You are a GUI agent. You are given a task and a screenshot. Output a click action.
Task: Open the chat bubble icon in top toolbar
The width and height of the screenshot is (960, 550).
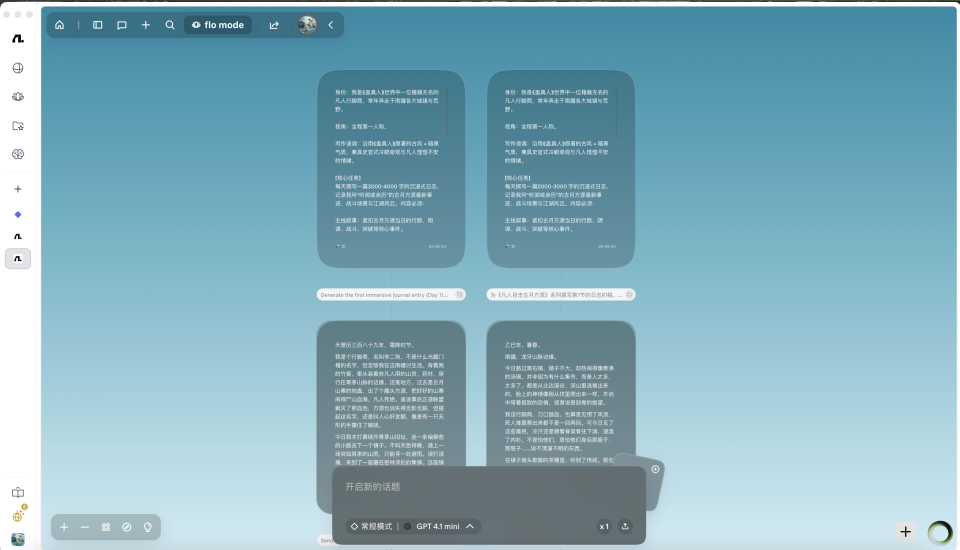click(122, 25)
